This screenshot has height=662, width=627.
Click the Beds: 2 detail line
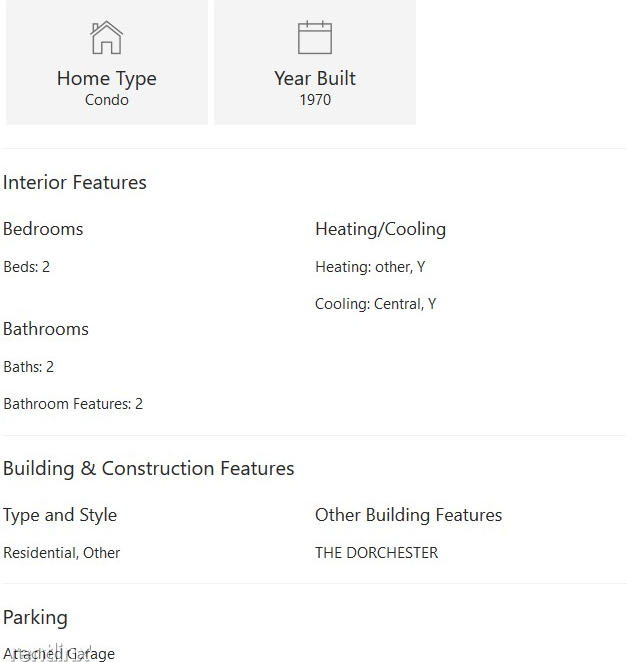[x=26, y=267]
